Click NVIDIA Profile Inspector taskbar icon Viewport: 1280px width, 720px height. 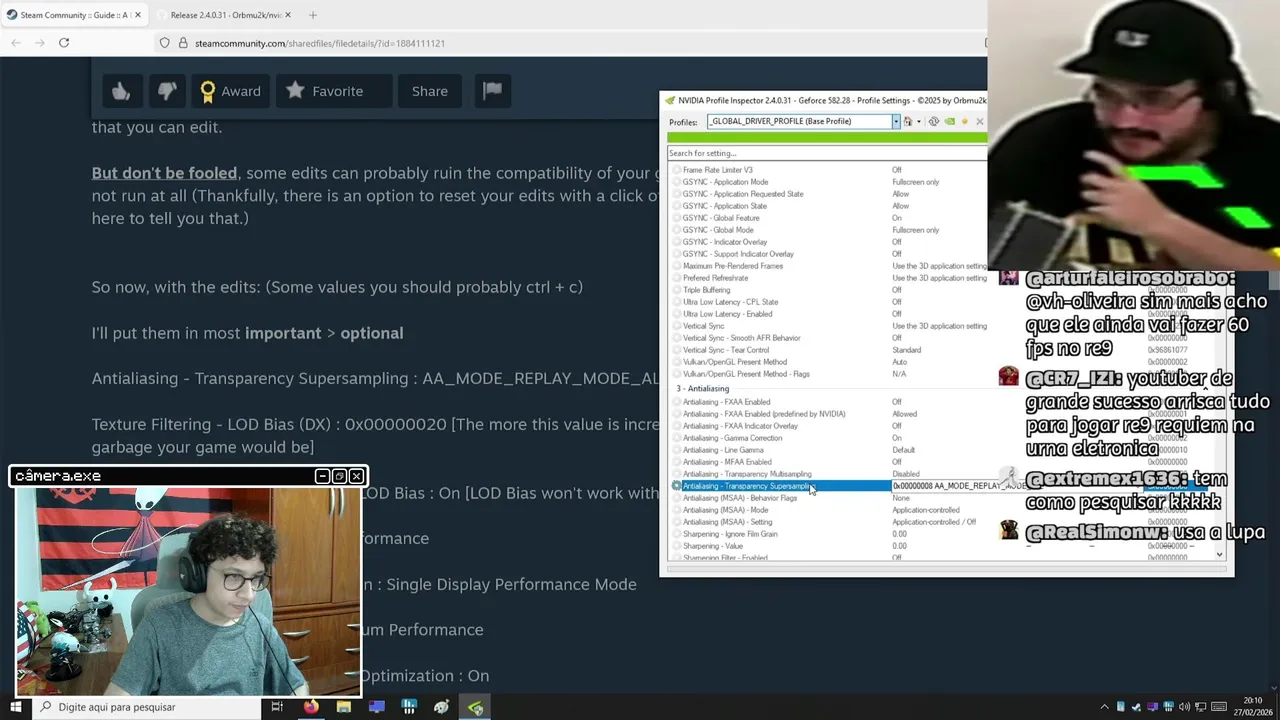475,707
